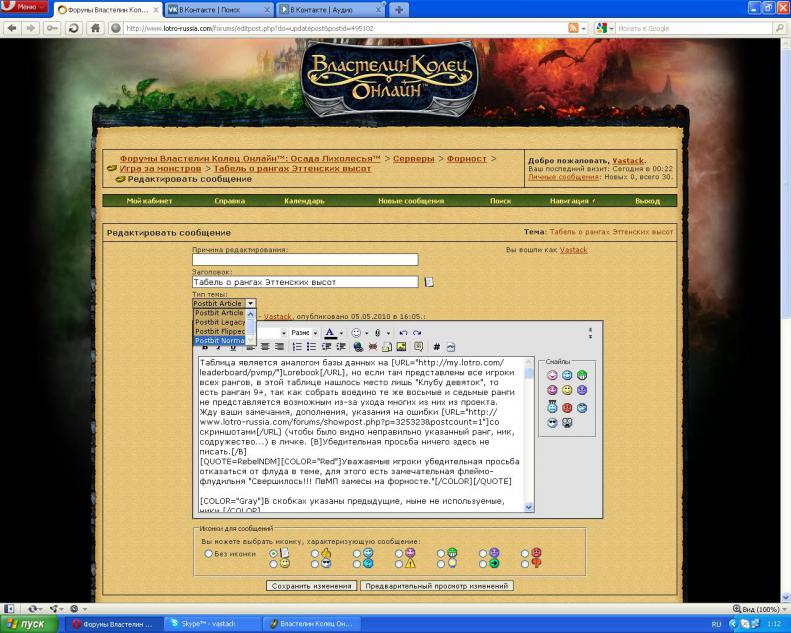Screen dimensions: 791x633
Task: Insert a numbered list in the editor
Action: click(x=297, y=347)
